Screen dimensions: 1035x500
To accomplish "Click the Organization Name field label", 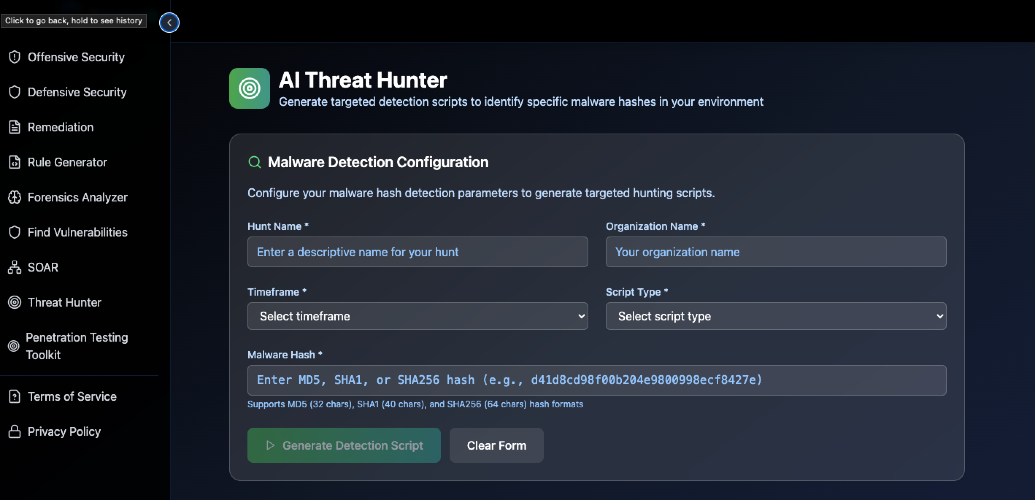I will click(655, 226).
